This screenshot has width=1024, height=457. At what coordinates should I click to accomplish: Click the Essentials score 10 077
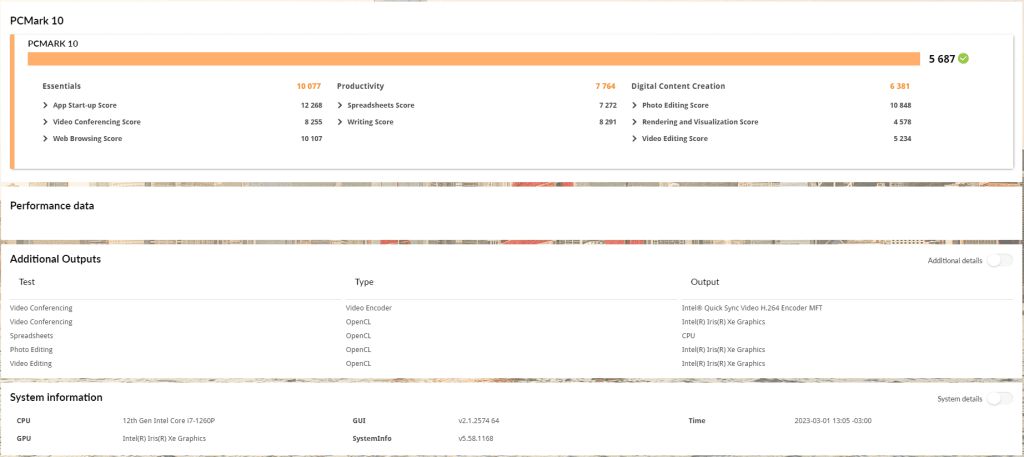click(308, 86)
